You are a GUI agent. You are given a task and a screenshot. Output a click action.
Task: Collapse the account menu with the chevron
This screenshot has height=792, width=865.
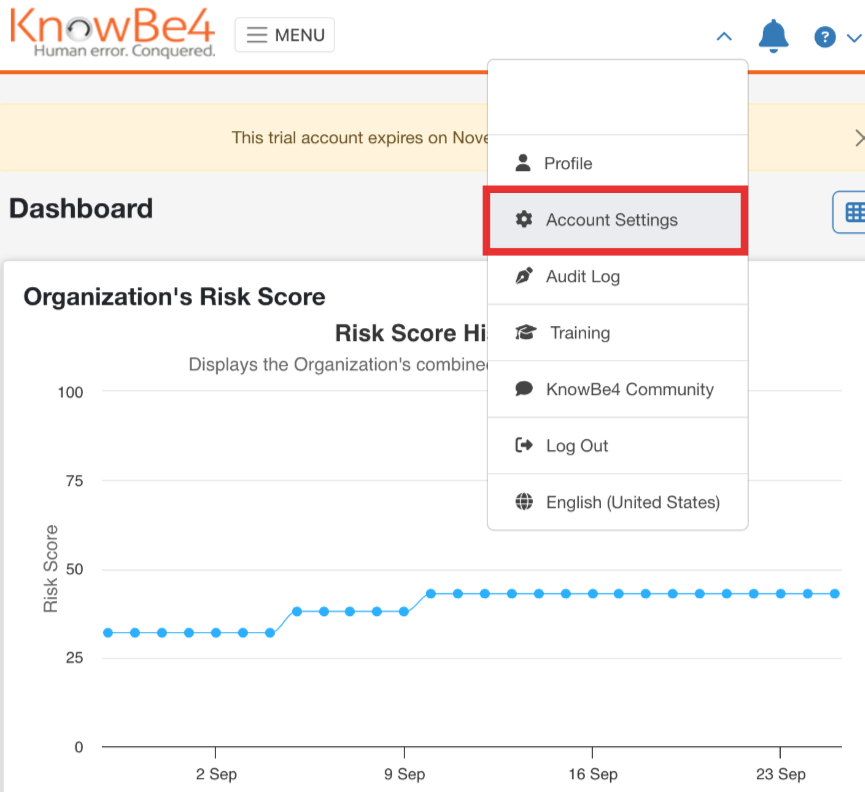[x=723, y=36]
